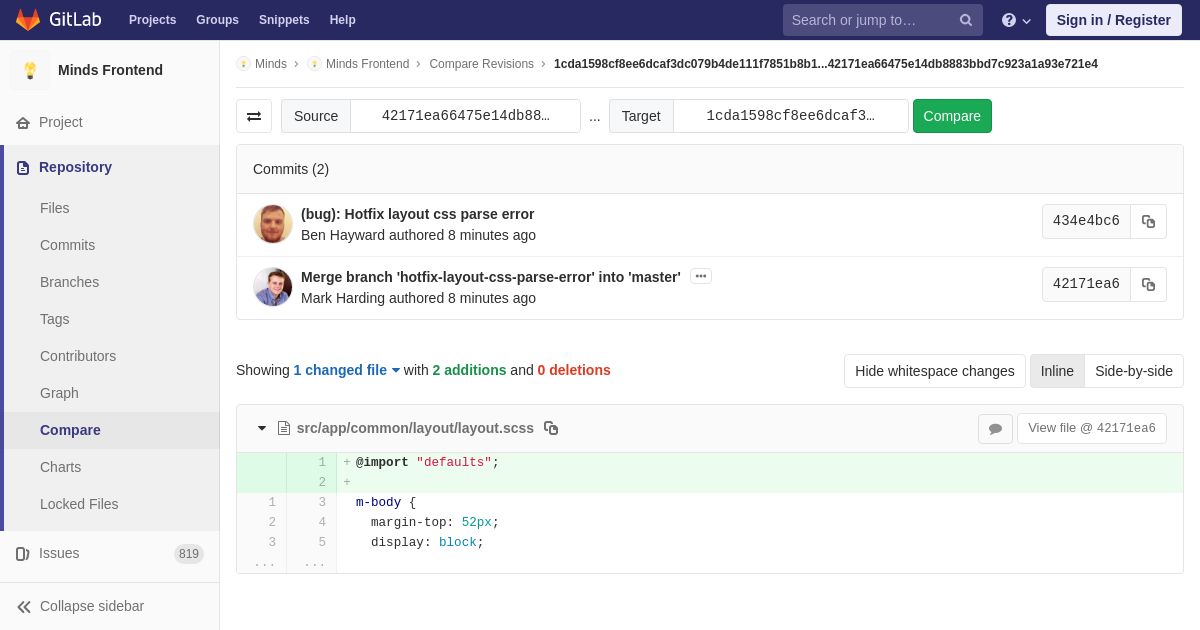This screenshot has width=1200, height=630.
Task: Click Minds breadcrumb link
Action: [x=271, y=64]
